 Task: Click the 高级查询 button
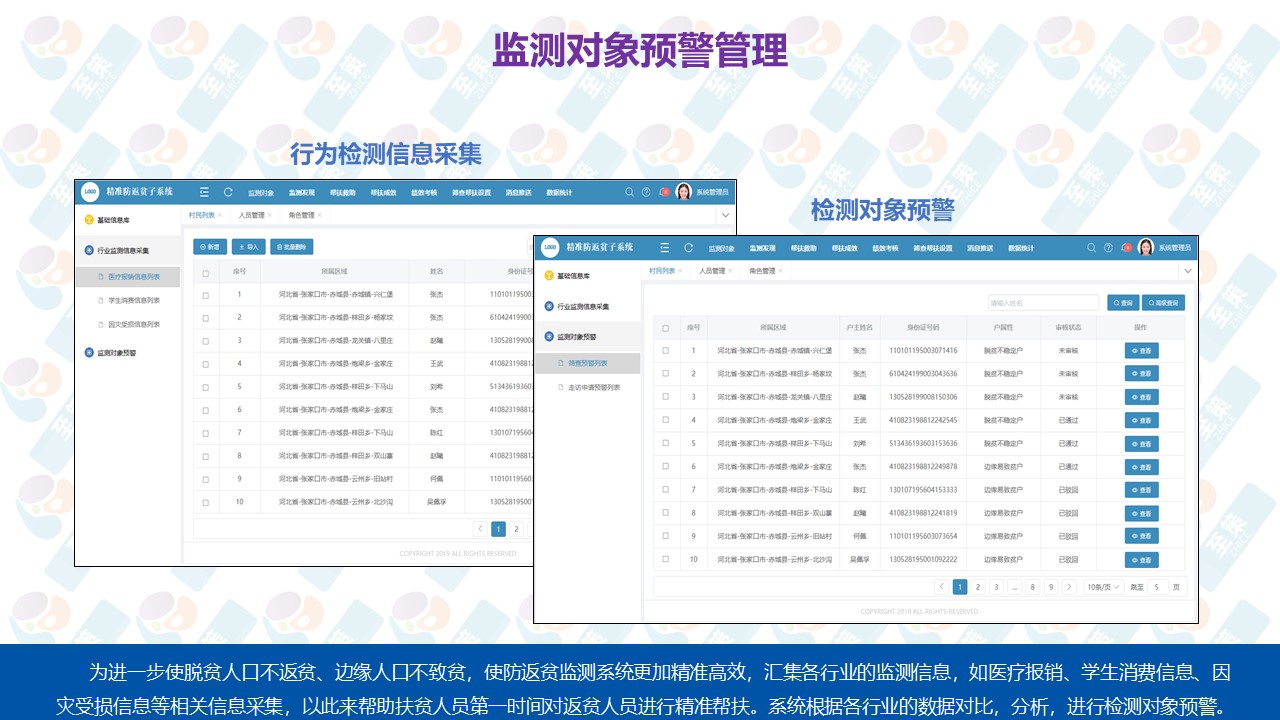point(1163,302)
